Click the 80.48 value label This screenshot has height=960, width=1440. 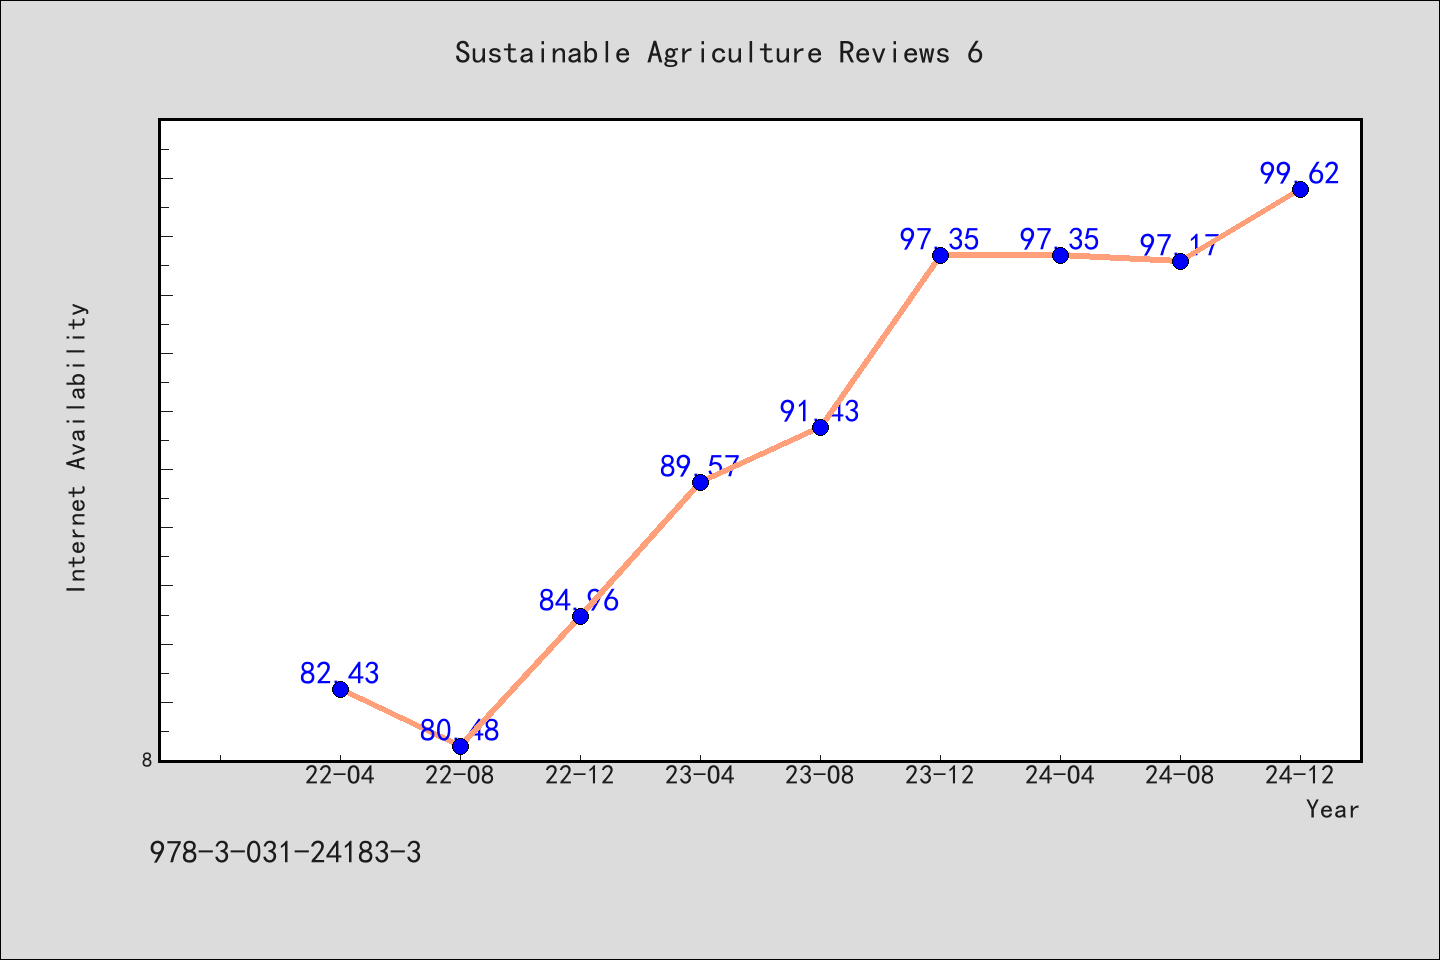click(x=460, y=730)
